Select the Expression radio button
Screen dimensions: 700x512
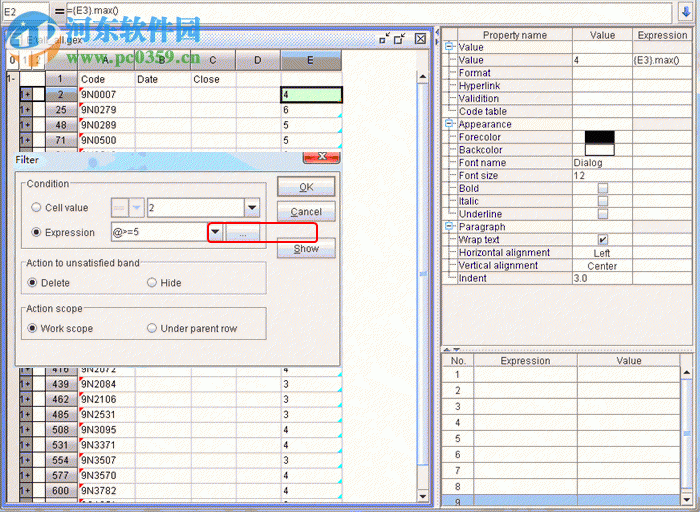pos(36,233)
